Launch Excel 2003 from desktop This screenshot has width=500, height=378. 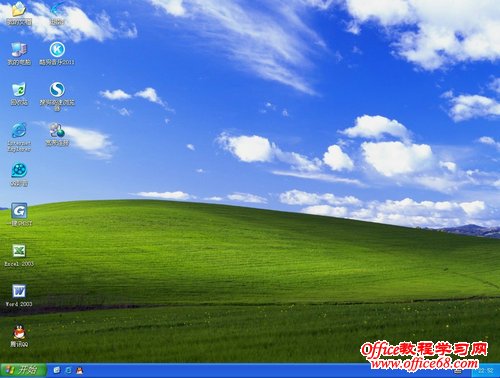click(19, 251)
